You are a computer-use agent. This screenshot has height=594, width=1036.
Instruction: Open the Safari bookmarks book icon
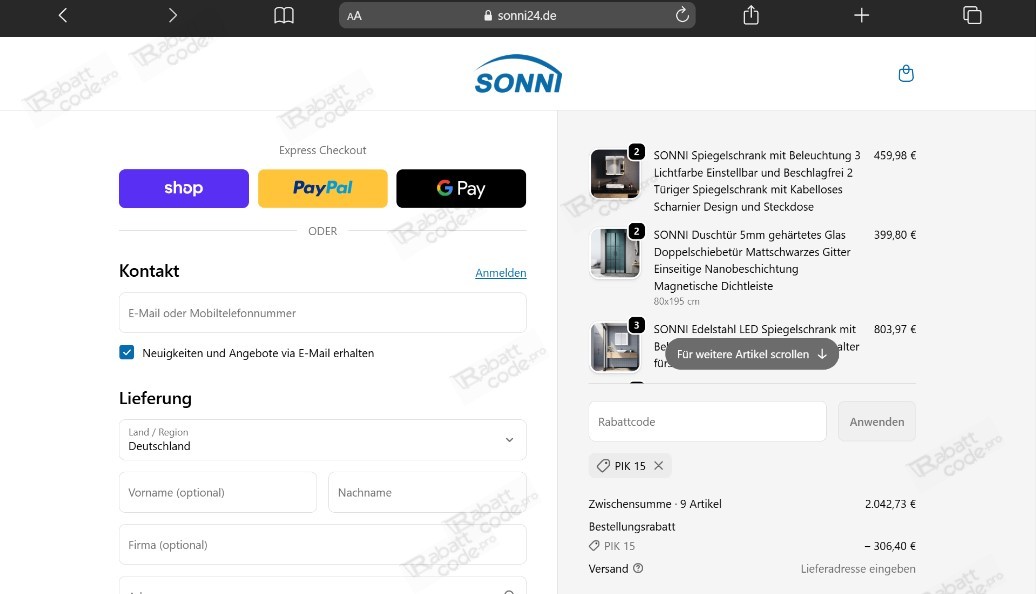[284, 15]
